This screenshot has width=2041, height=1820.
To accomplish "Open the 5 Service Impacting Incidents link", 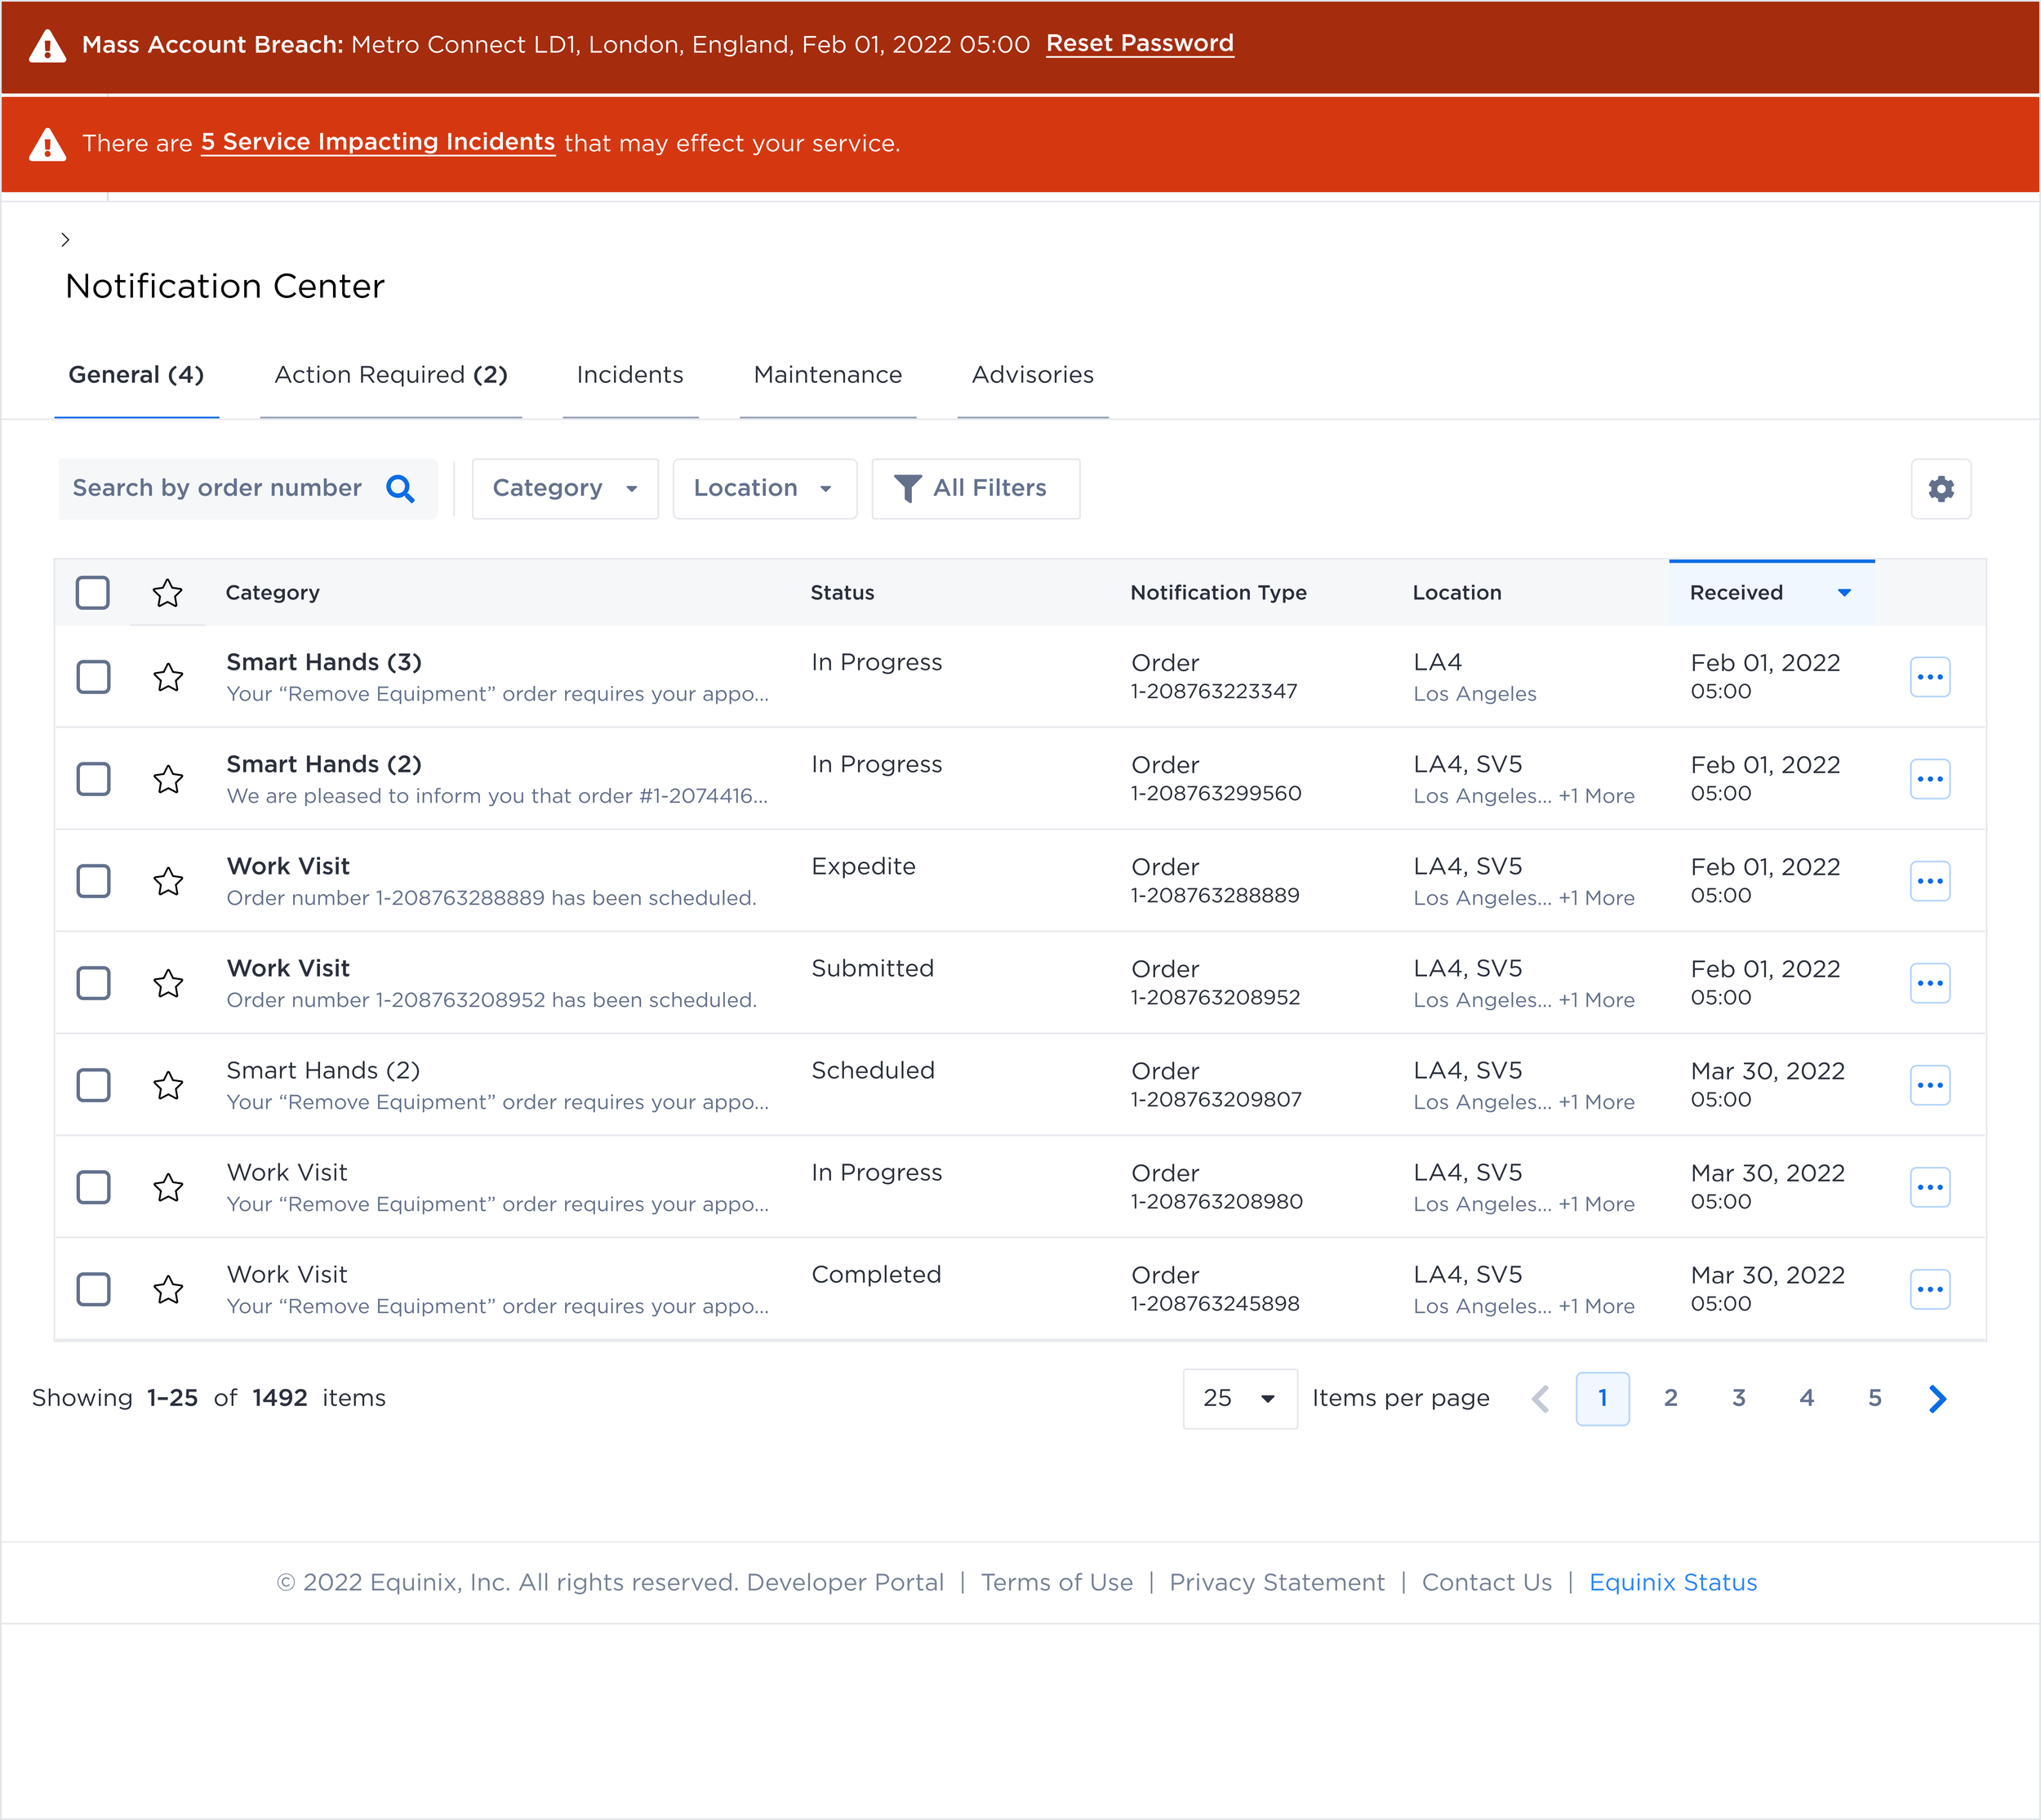I will click(x=378, y=142).
